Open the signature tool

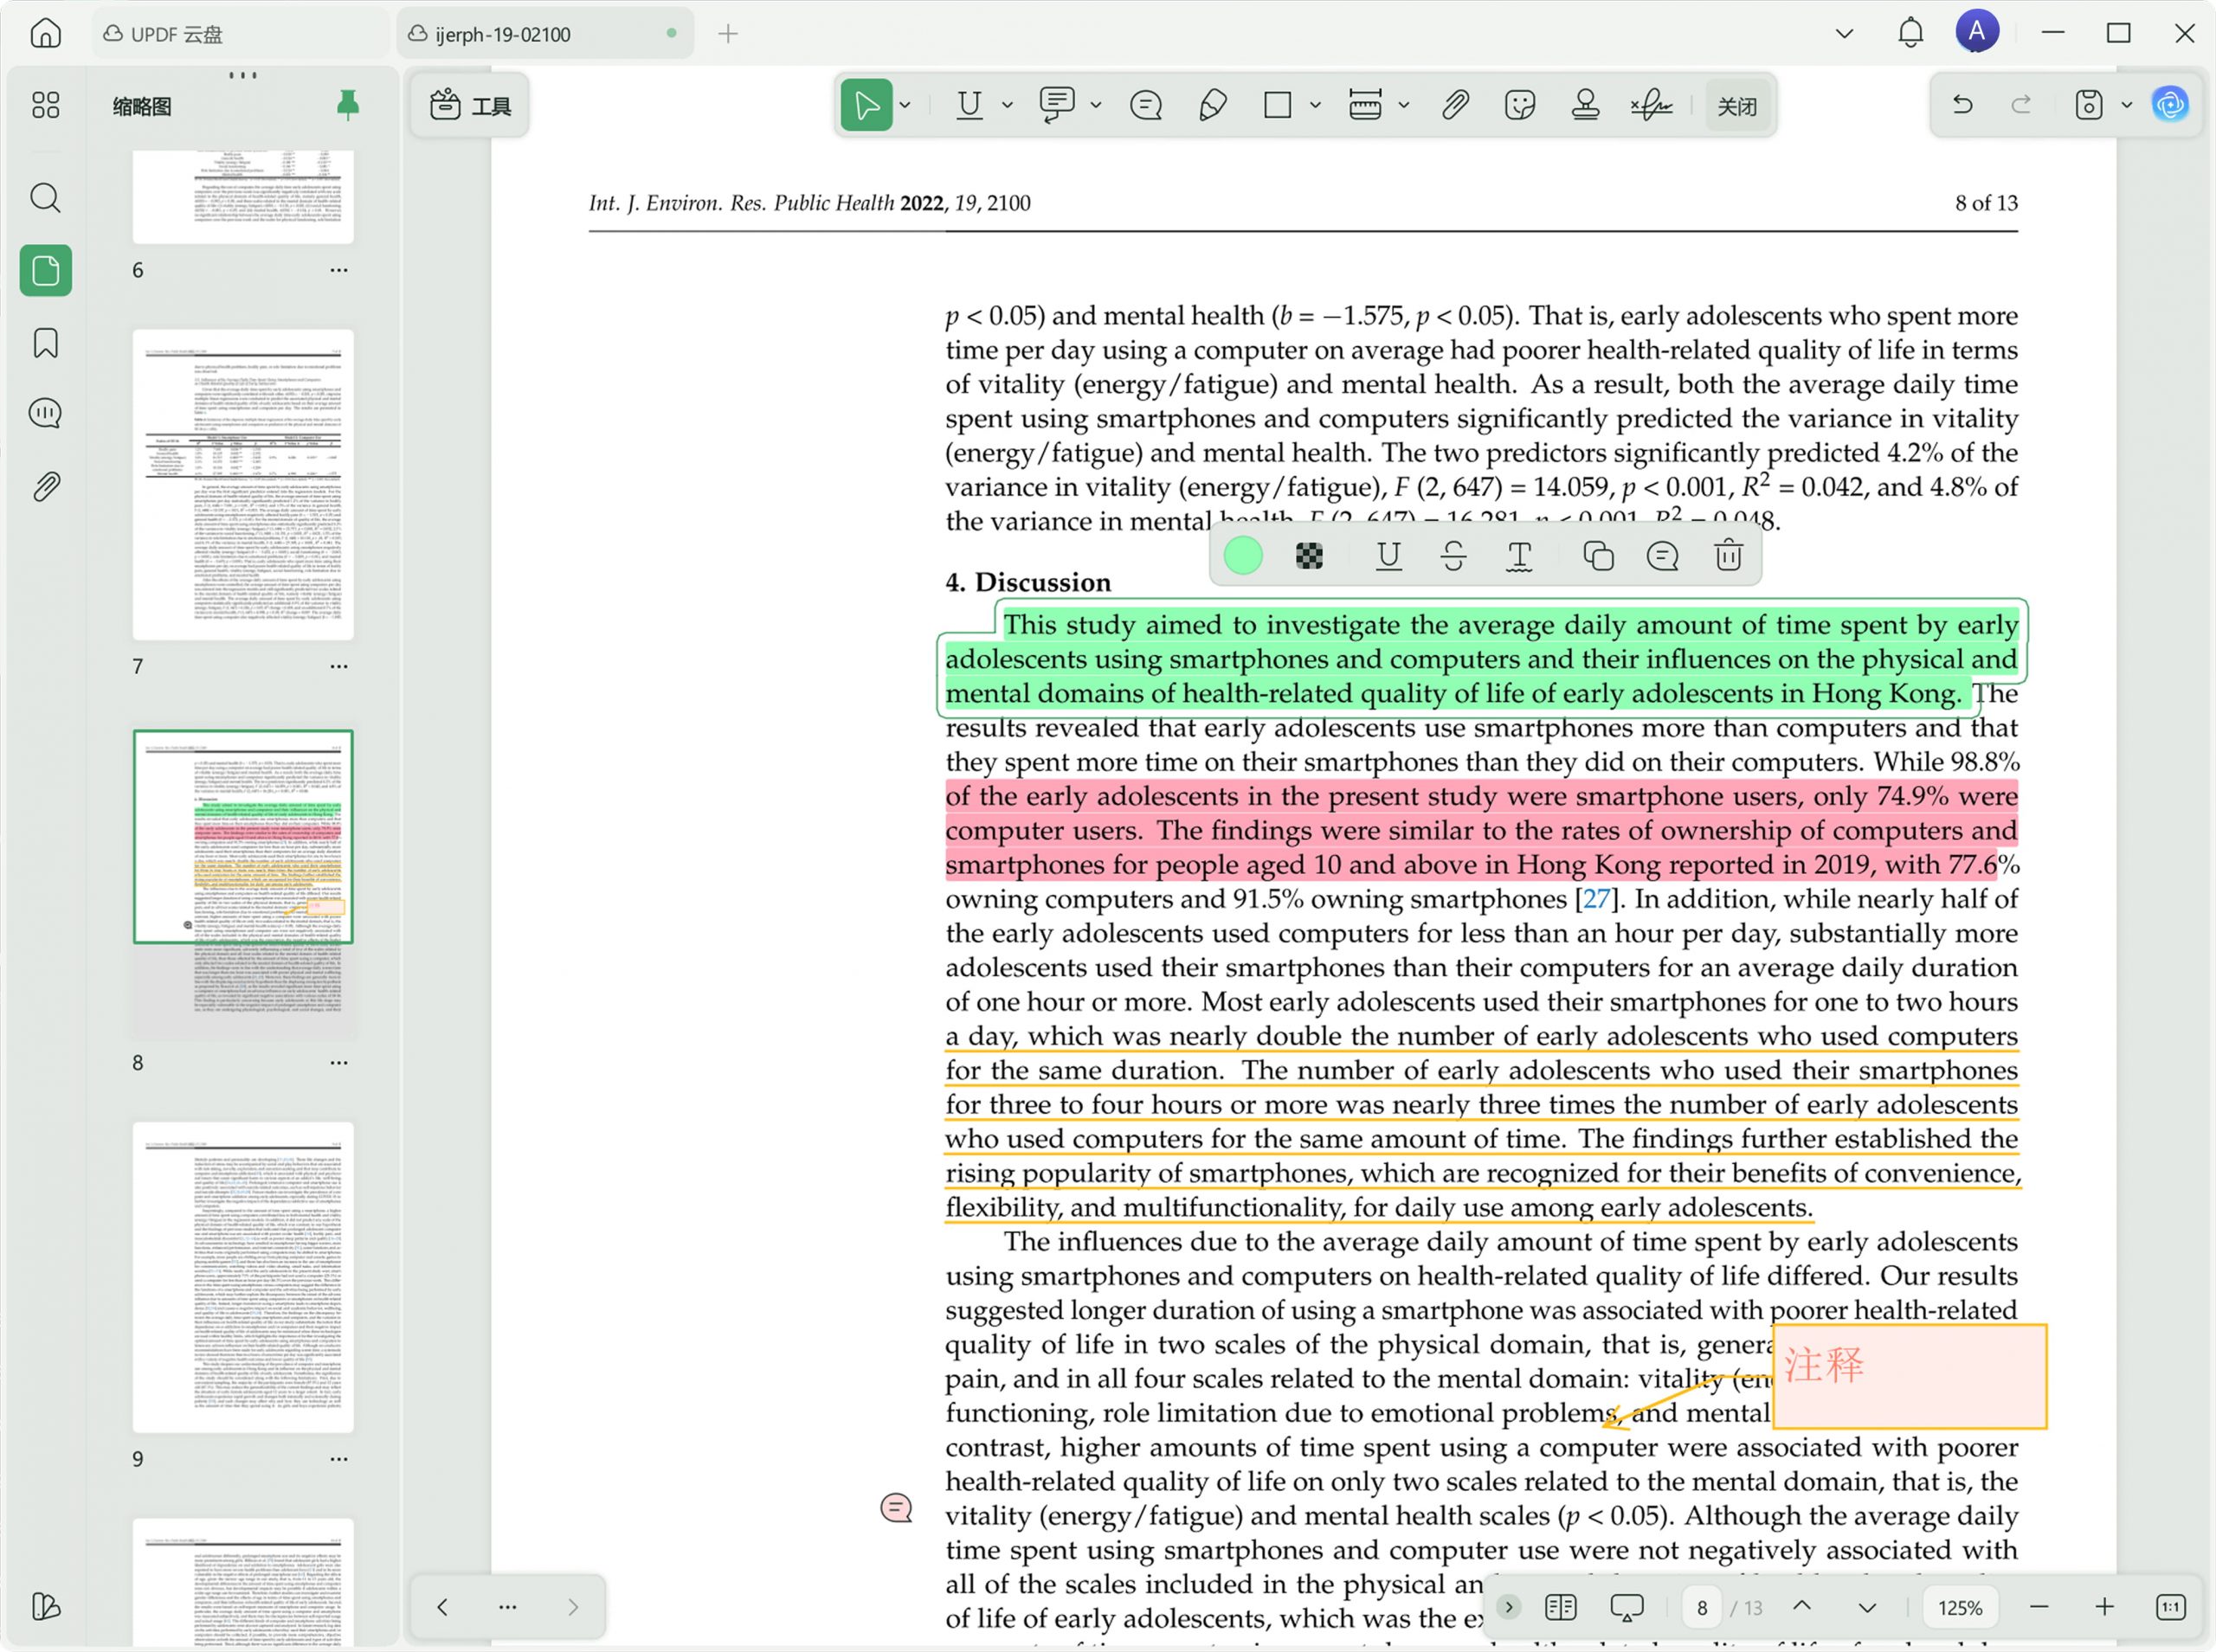[1651, 105]
